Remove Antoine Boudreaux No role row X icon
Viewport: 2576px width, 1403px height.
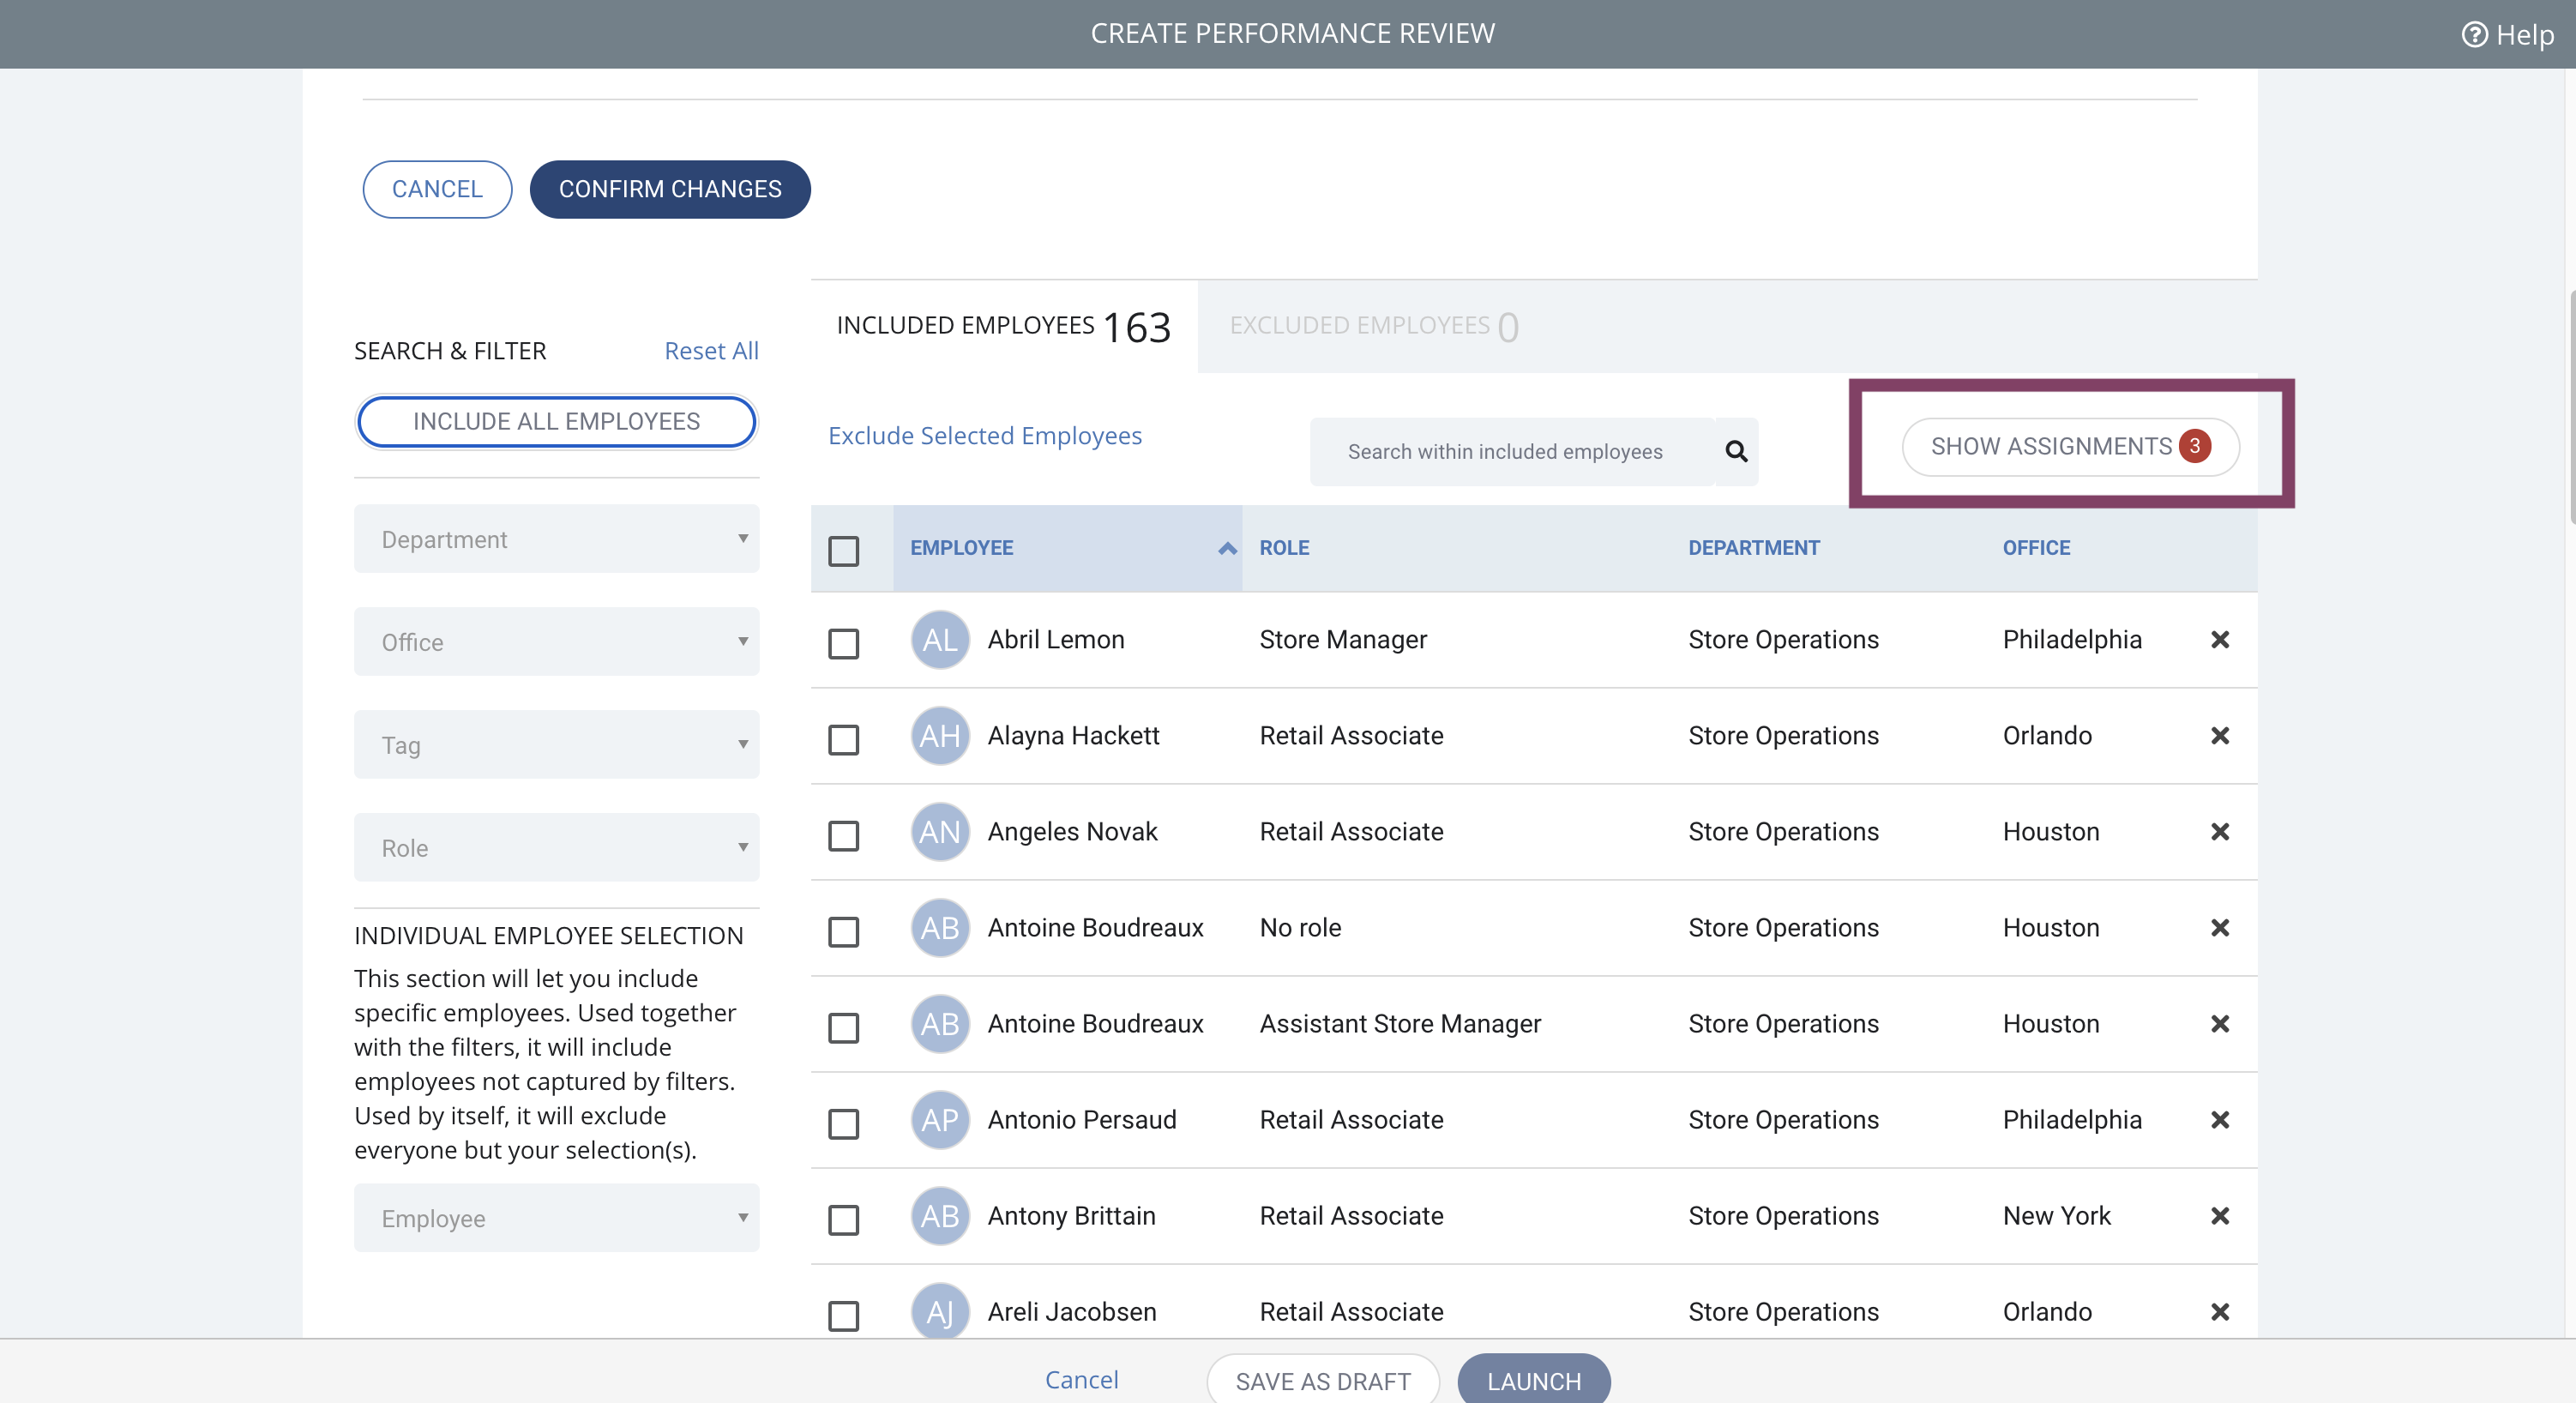(2220, 928)
